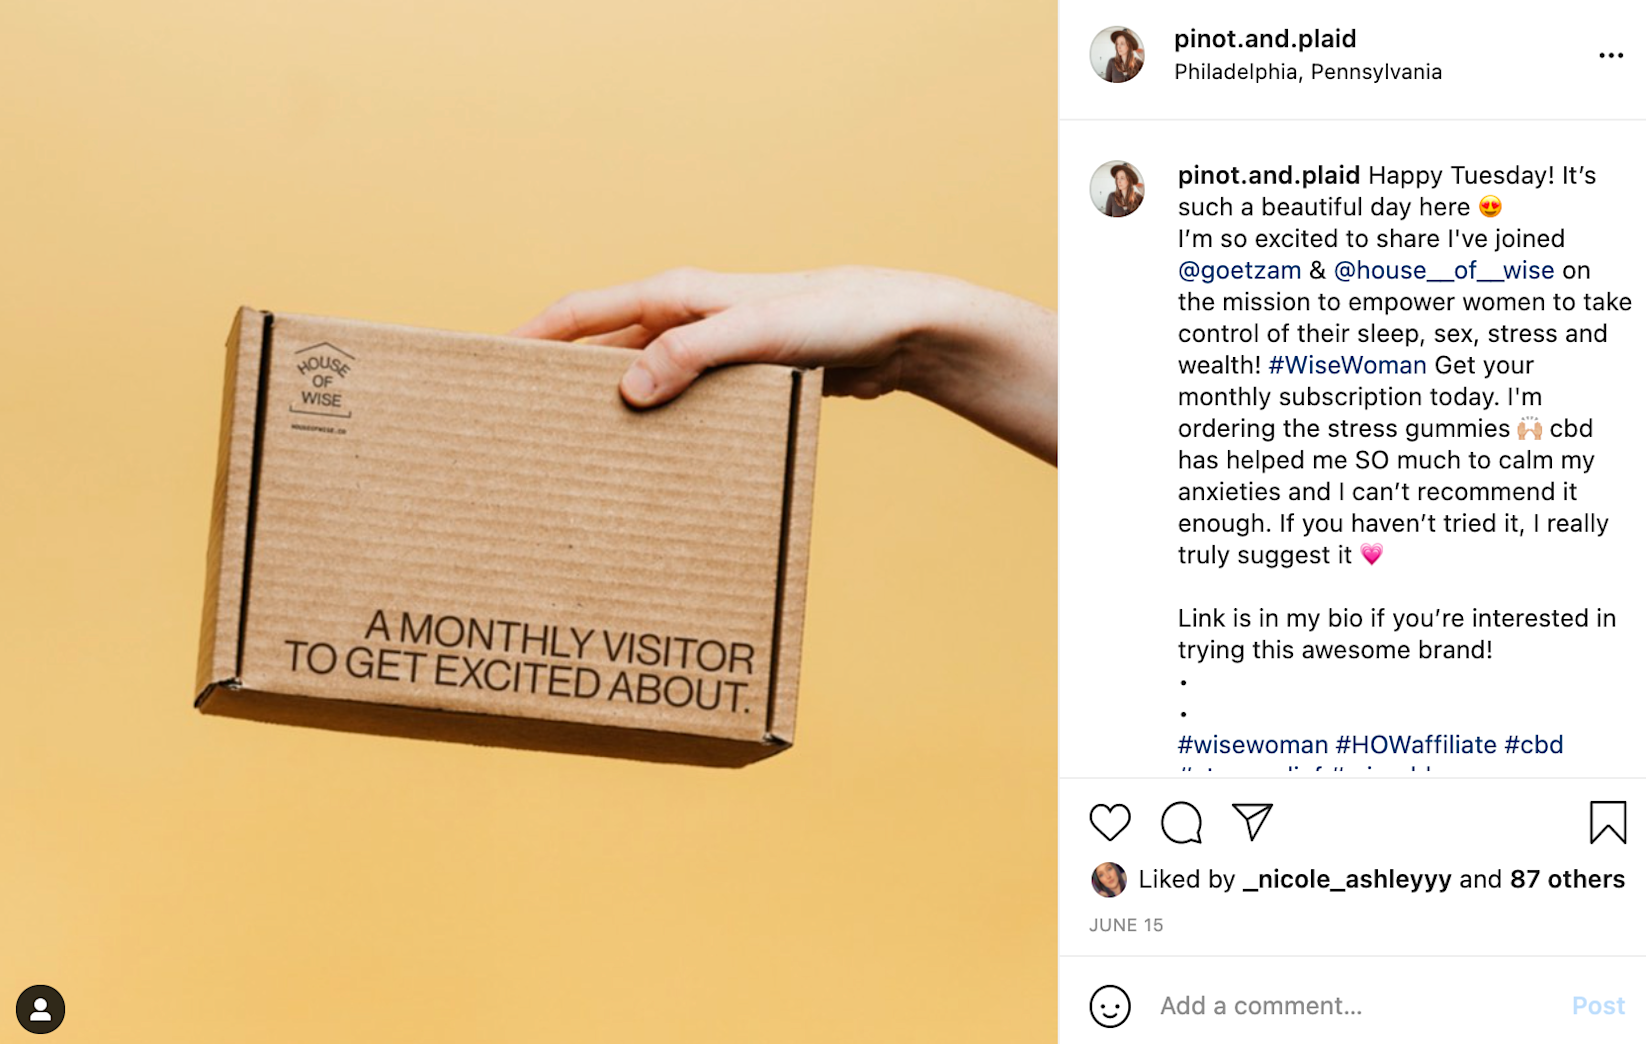Show the 87 others who liked
The height and width of the screenshot is (1044, 1646).
point(1567,879)
